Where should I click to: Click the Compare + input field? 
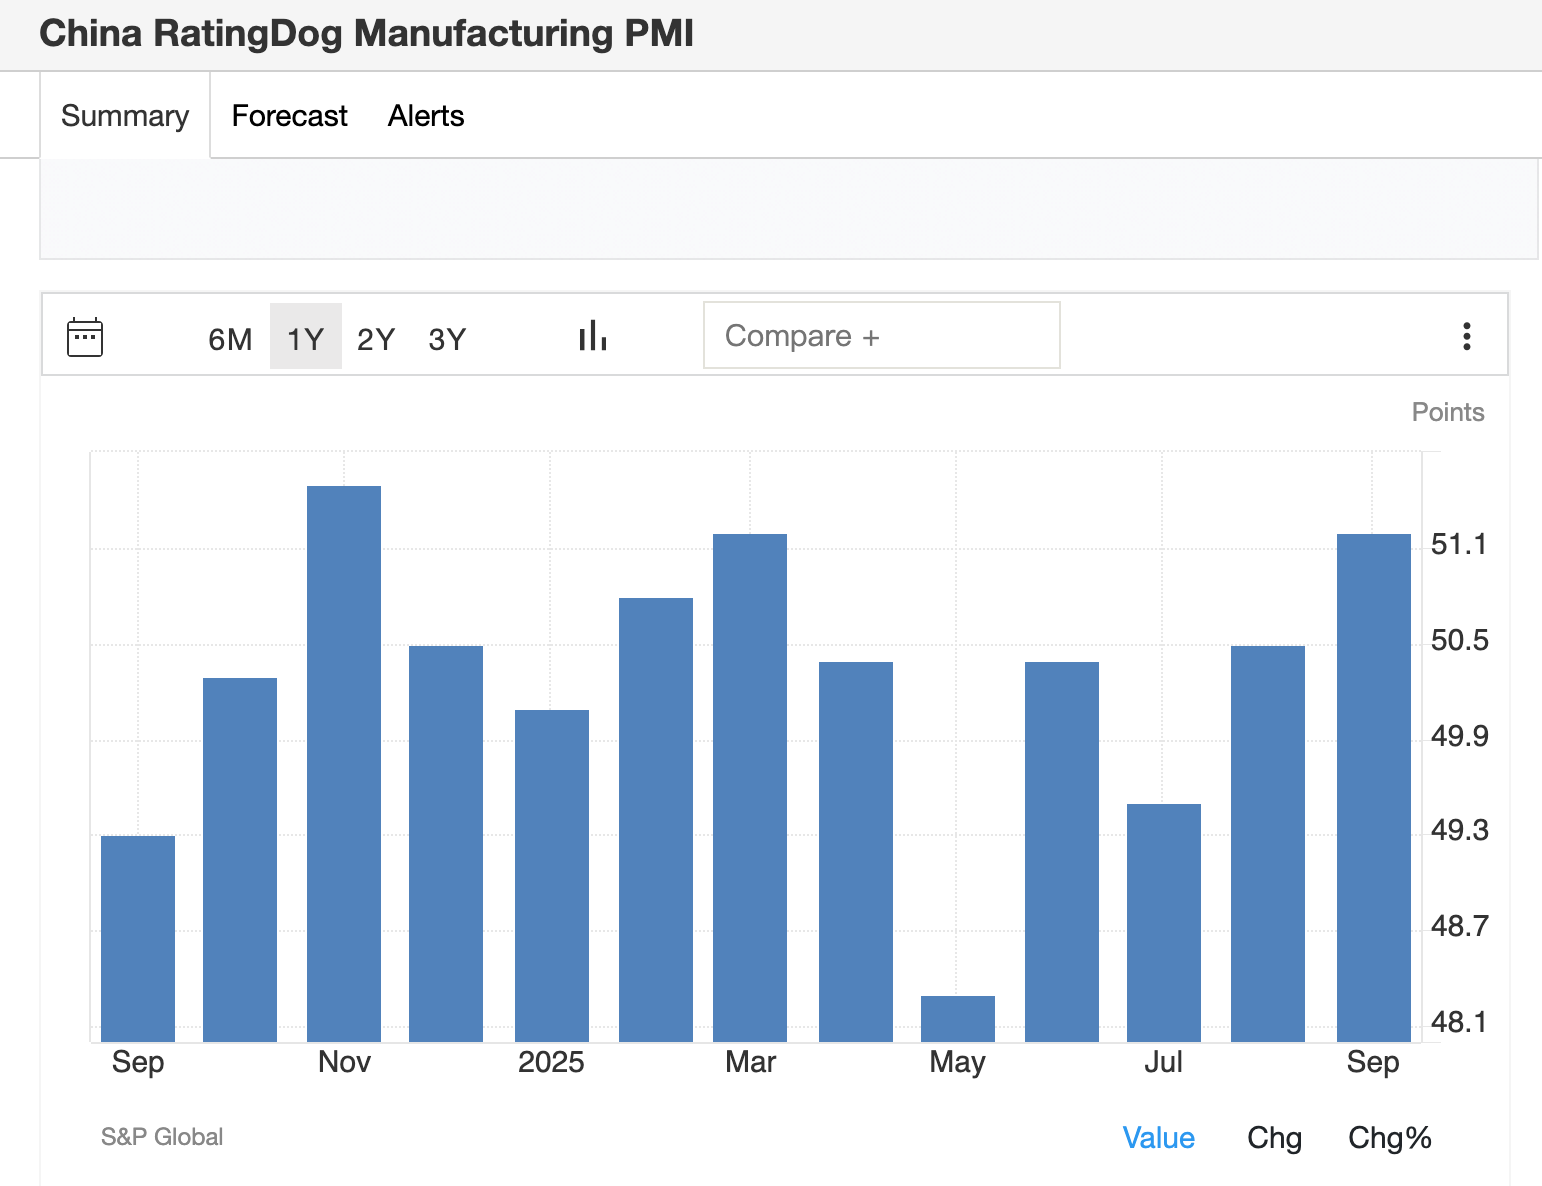(881, 336)
